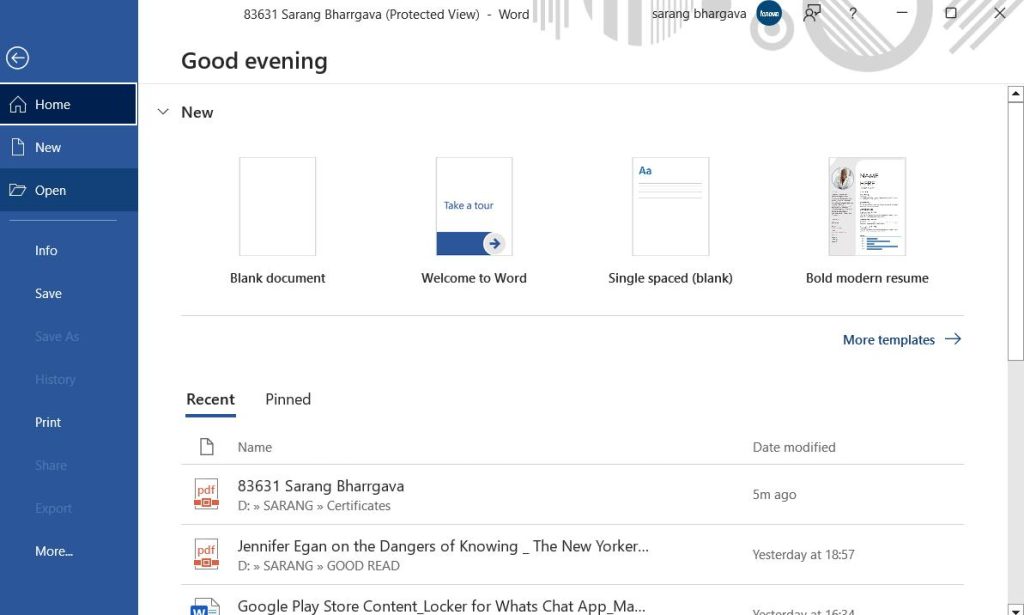The width and height of the screenshot is (1024, 615).
Task: Click the Open folder icon
Action: (x=17, y=190)
